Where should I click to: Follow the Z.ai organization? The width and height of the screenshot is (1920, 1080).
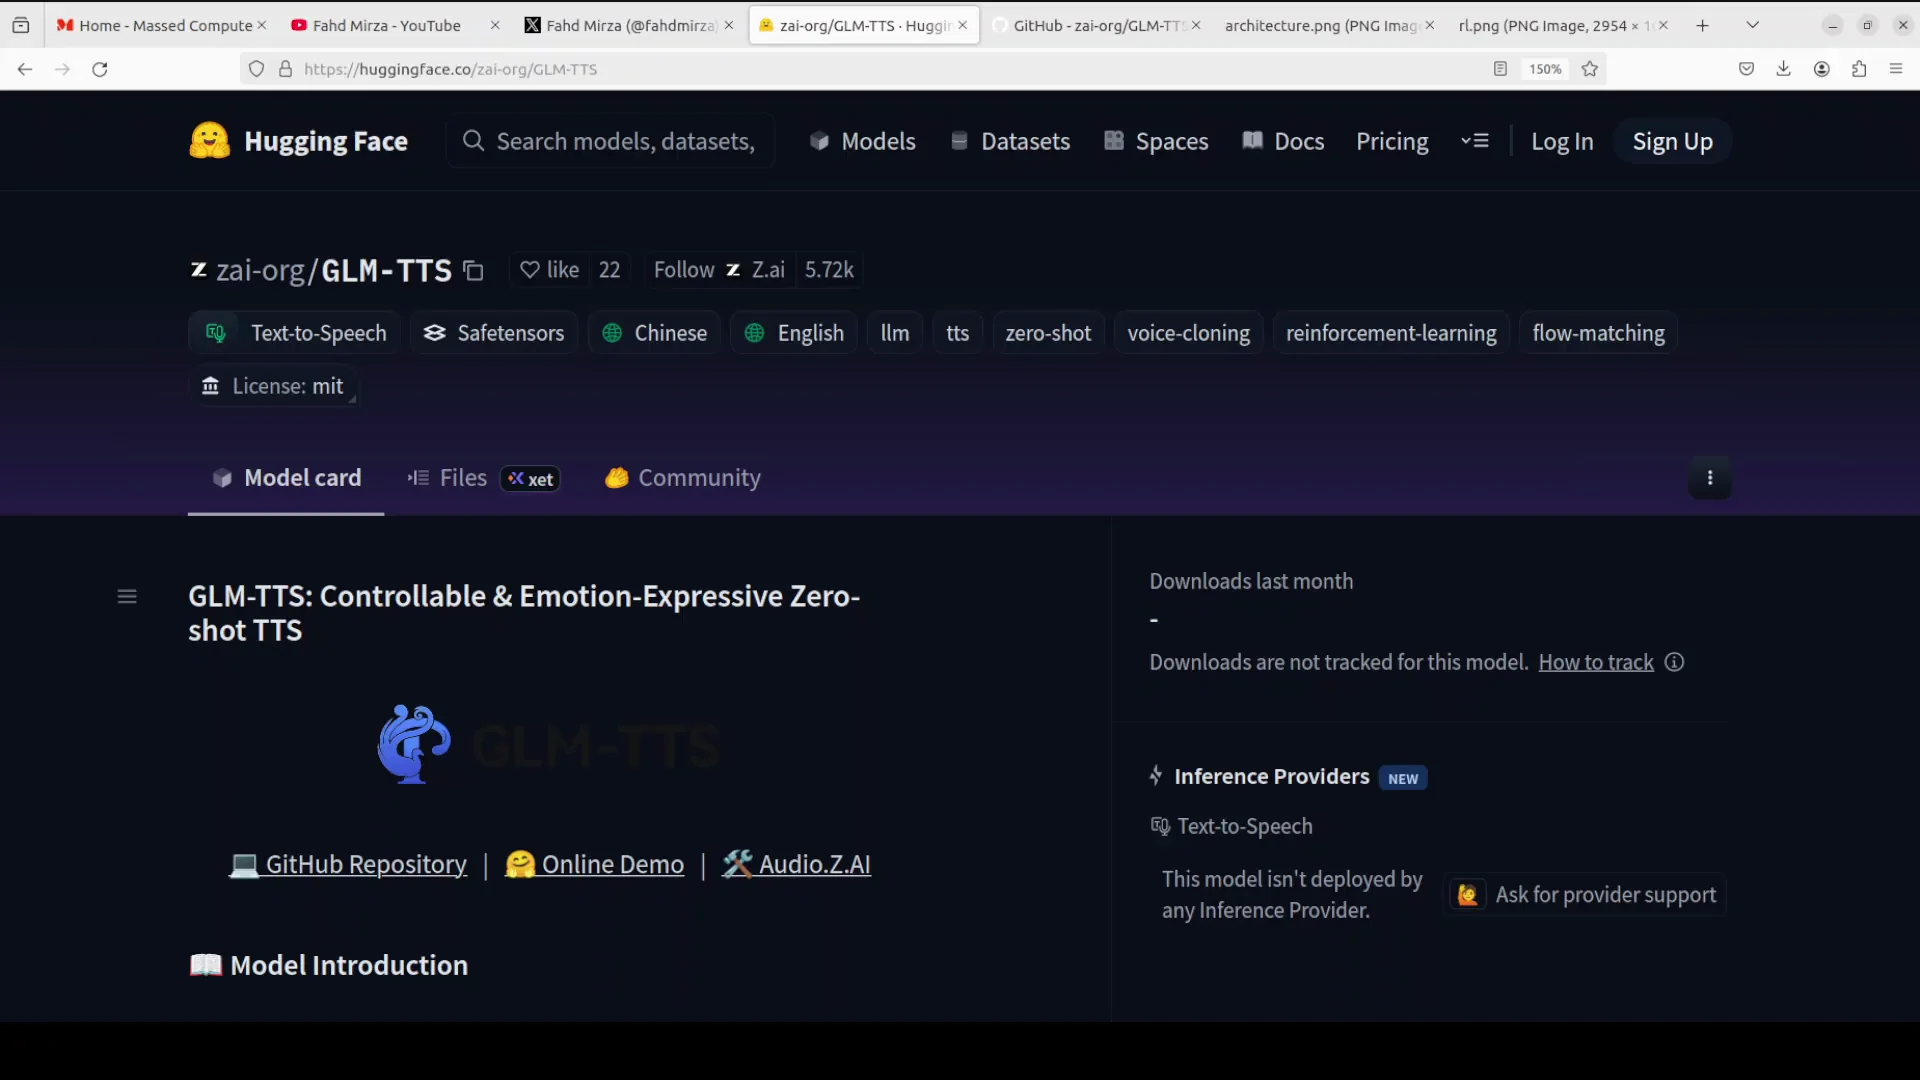coord(684,270)
